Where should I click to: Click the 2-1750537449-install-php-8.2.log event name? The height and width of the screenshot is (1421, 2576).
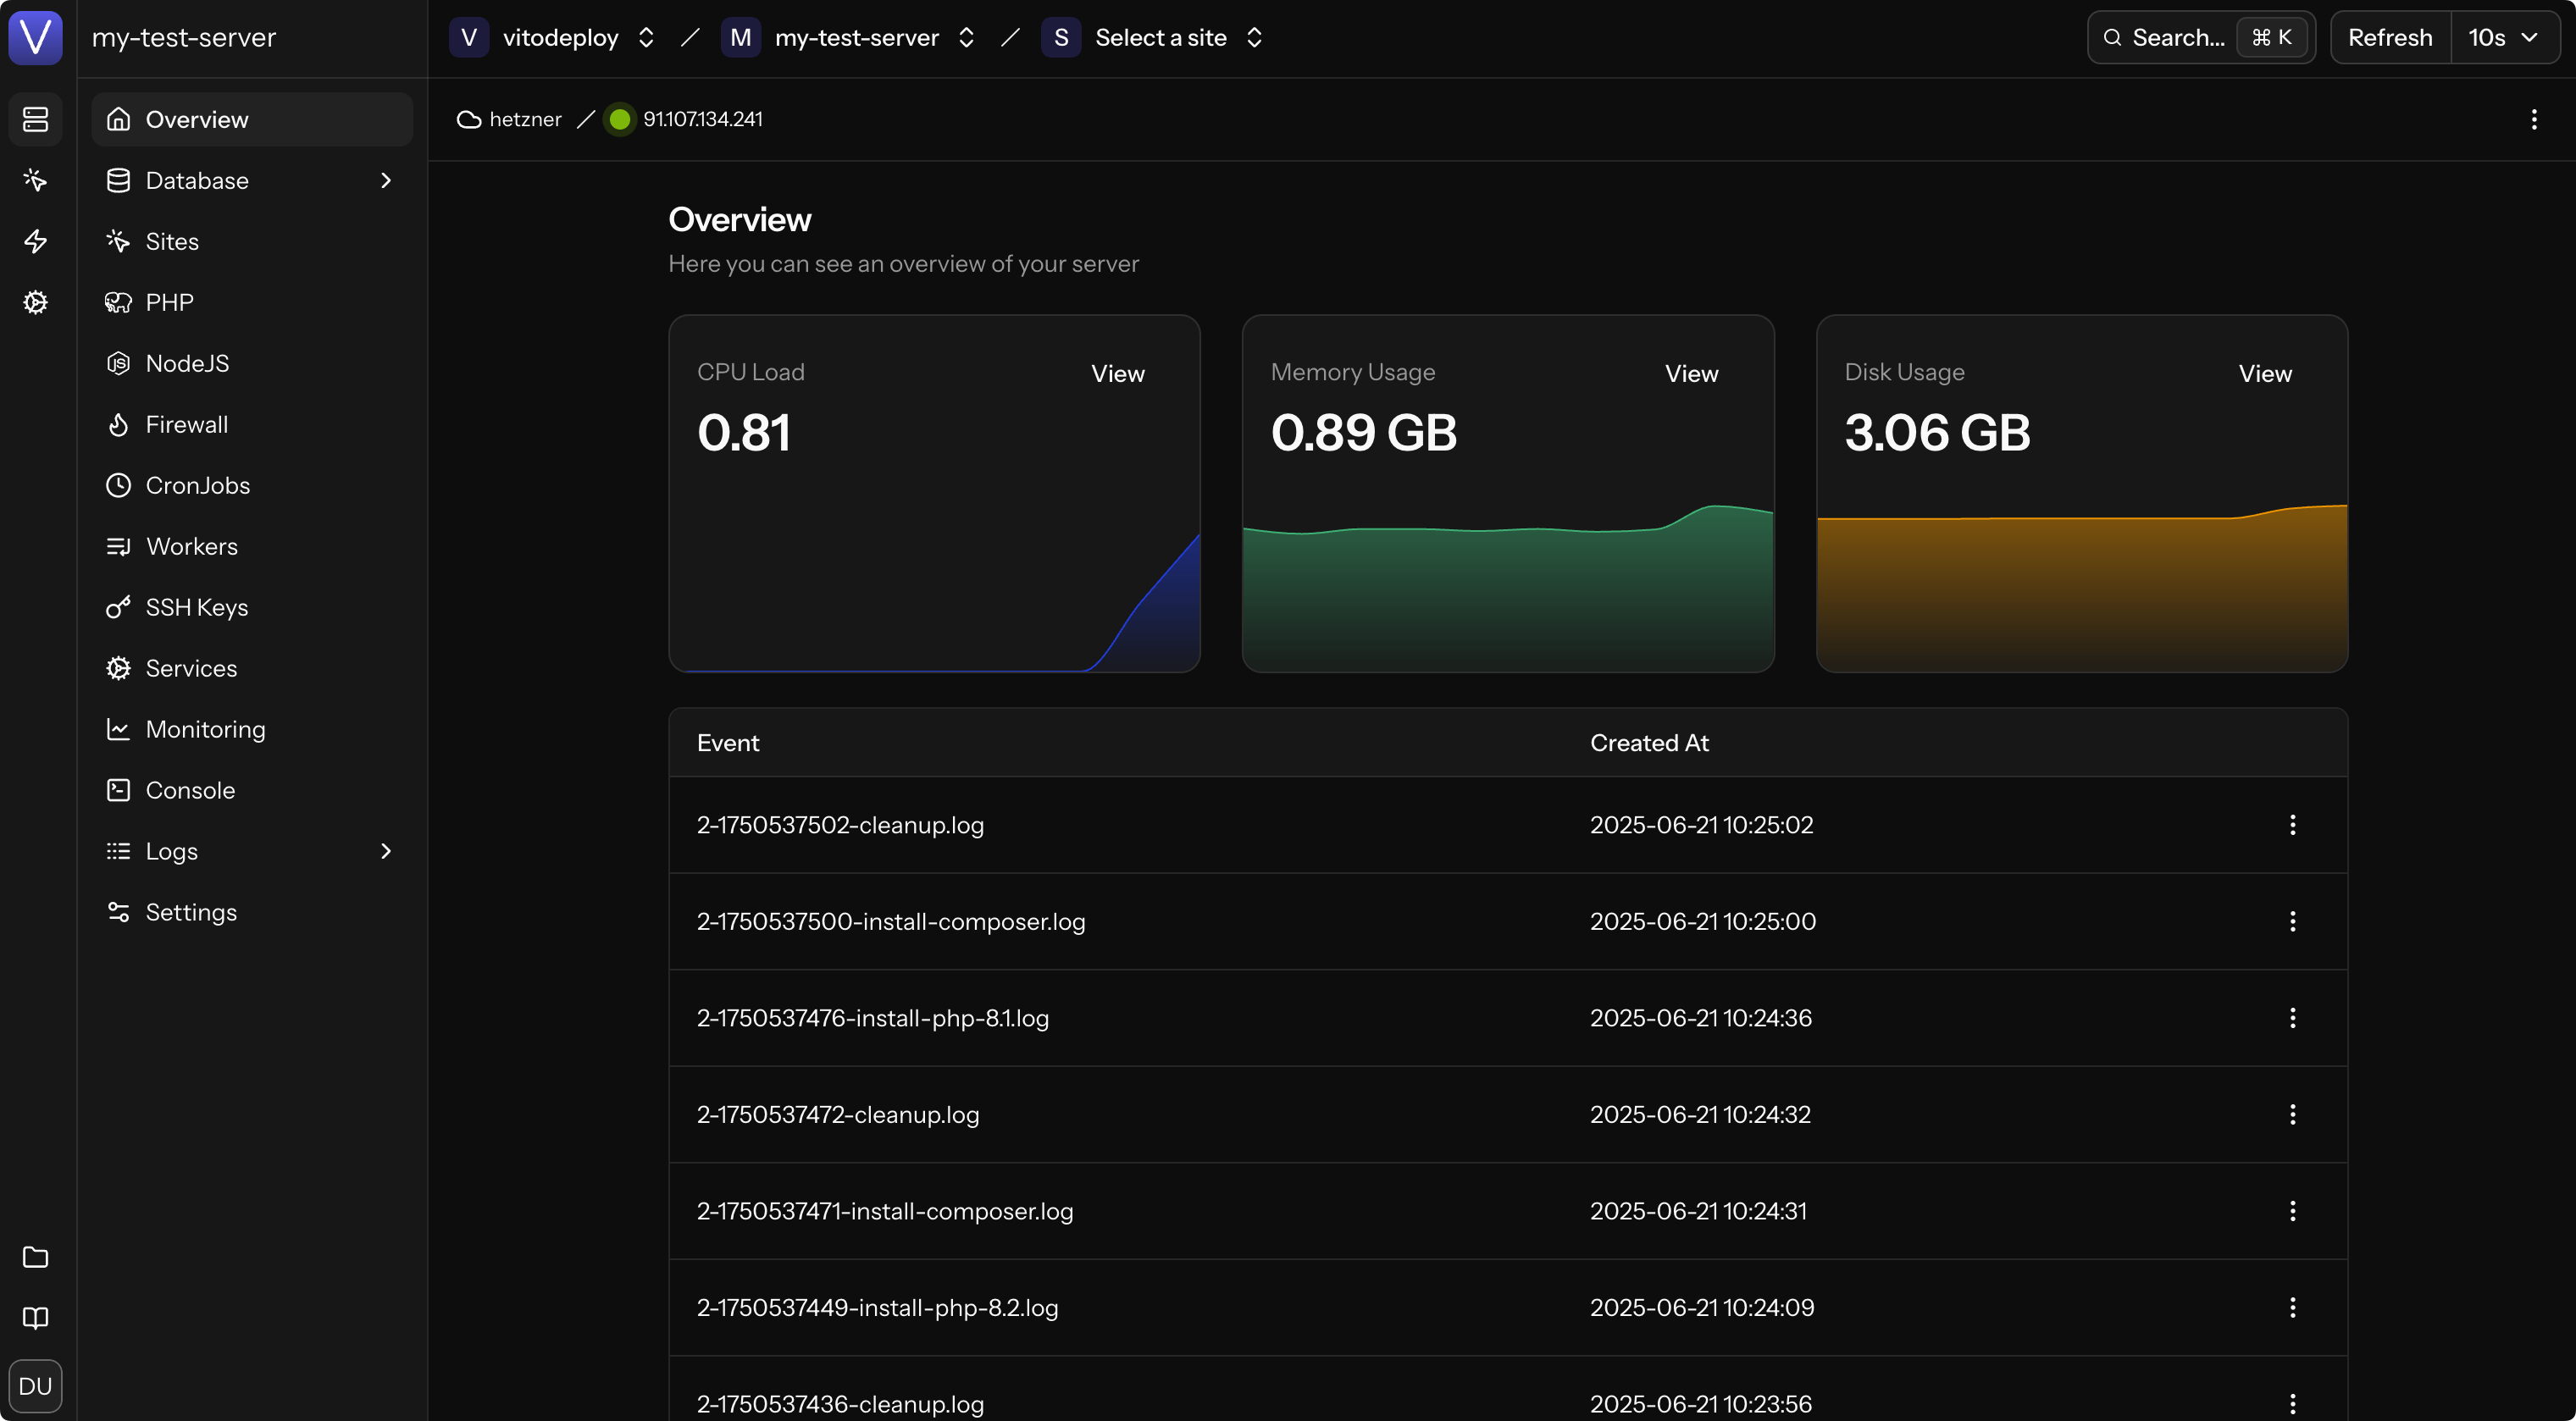[877, 1307]
